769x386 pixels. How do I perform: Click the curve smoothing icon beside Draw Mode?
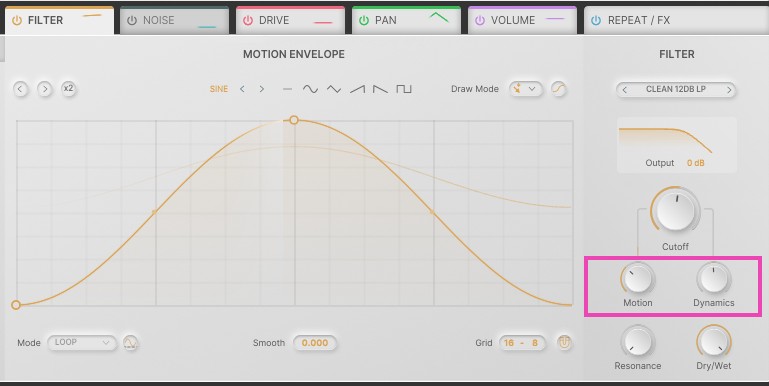tap(559, 89)
